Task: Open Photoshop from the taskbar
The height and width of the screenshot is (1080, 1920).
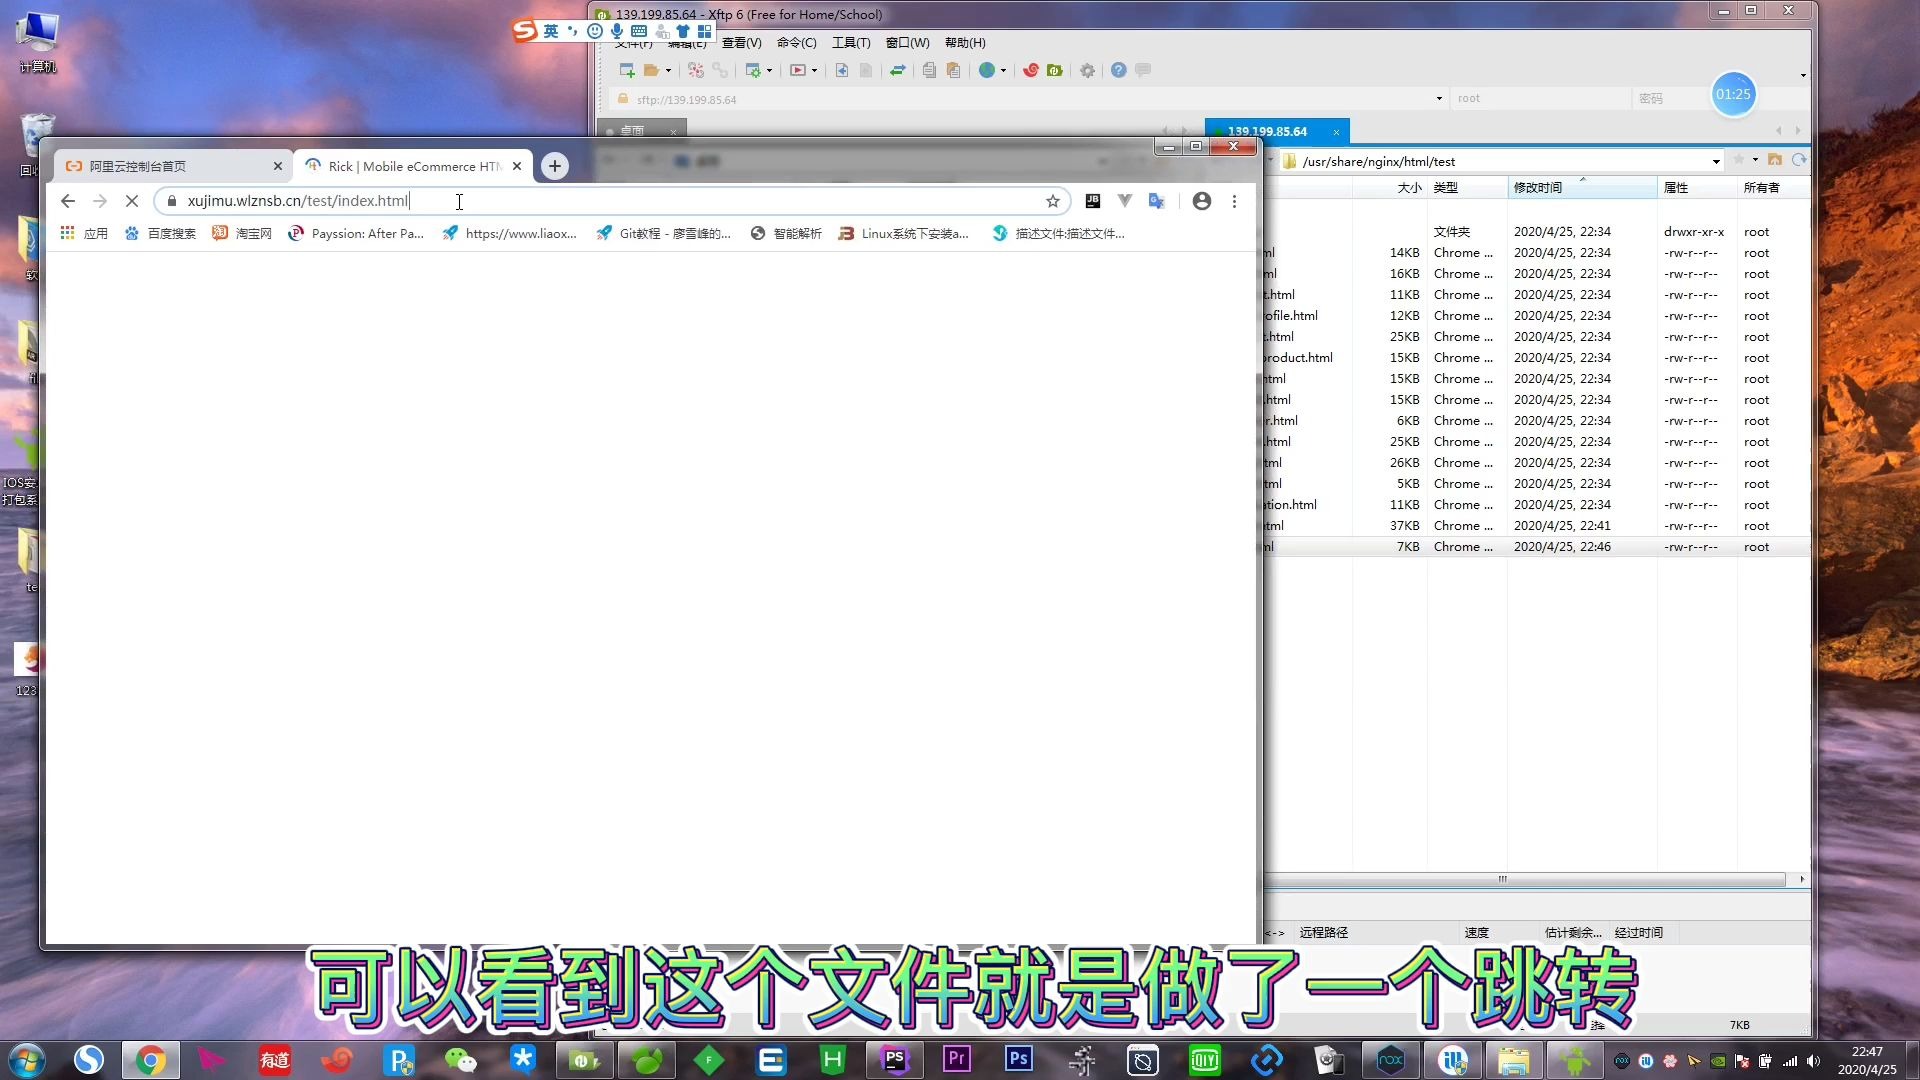Action: pos(1018,1059)
